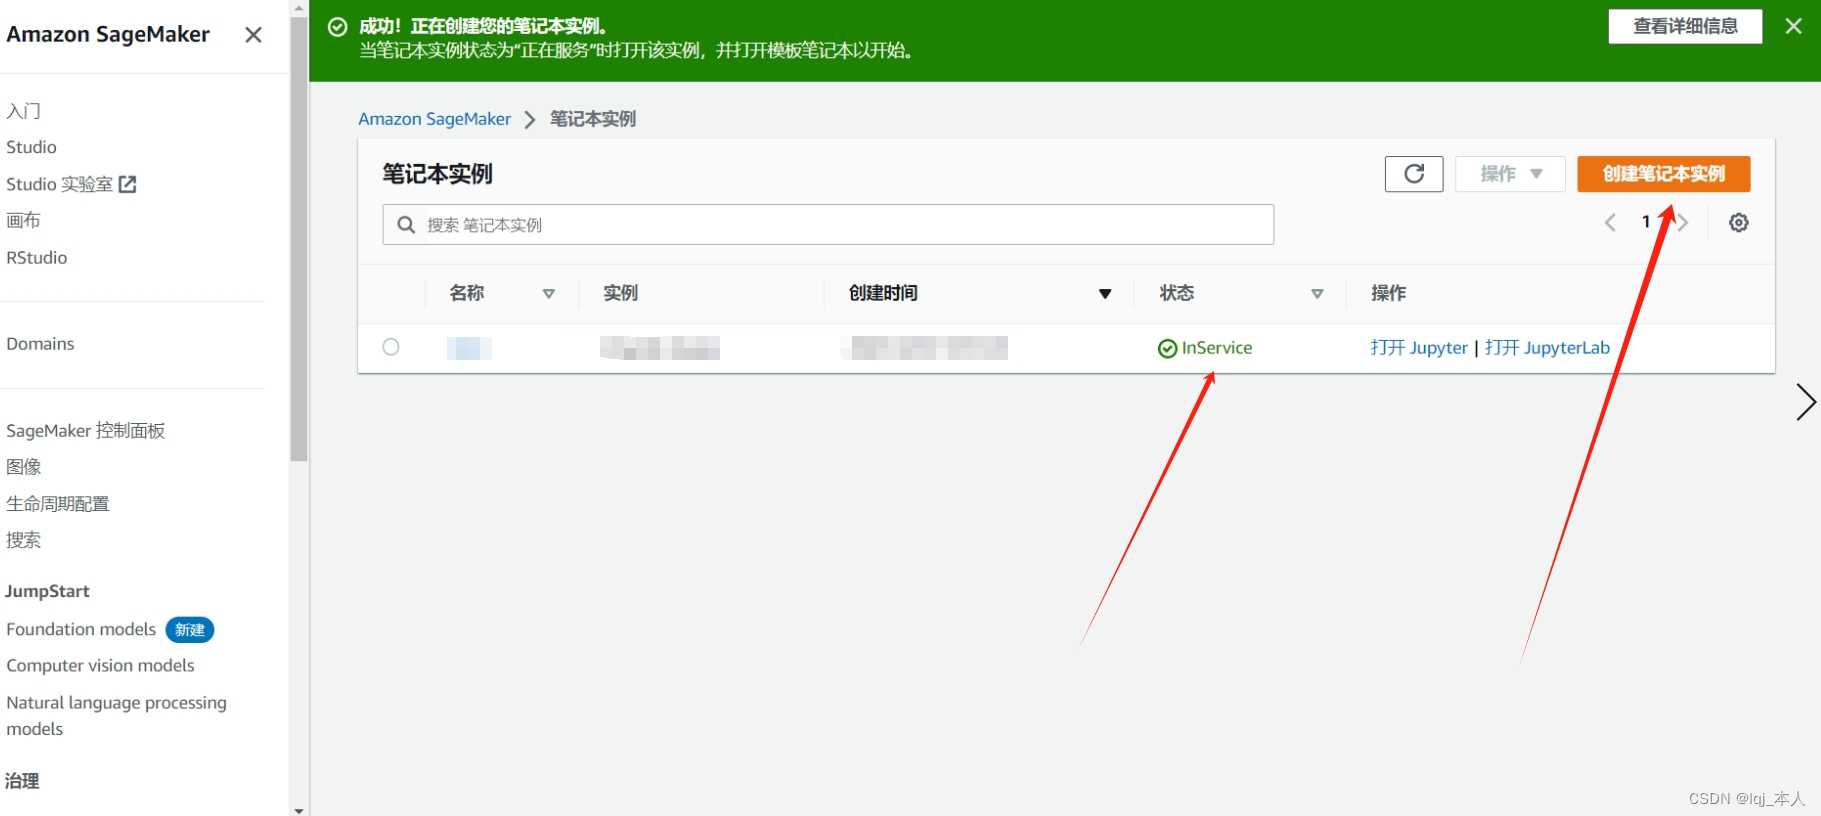Go to next page arrow
1821x816 pixels.
point(1683,223)
